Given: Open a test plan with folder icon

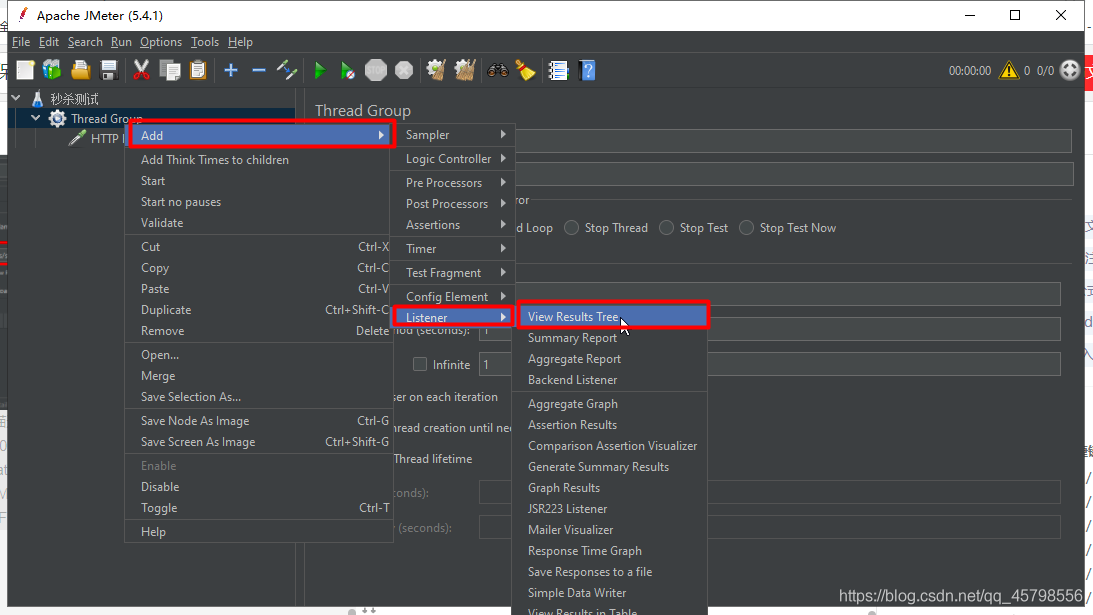Looking at the screenshot, I should (81, 70).
